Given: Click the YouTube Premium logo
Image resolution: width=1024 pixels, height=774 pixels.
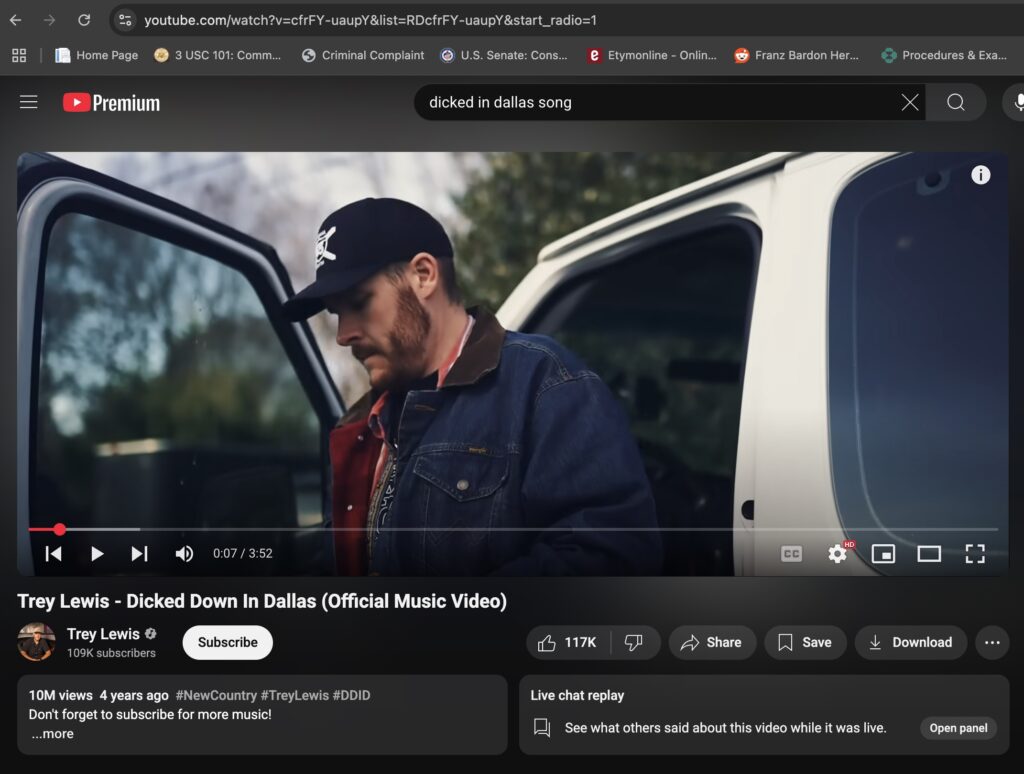Looking at the screenshot, I should [111, 102].
